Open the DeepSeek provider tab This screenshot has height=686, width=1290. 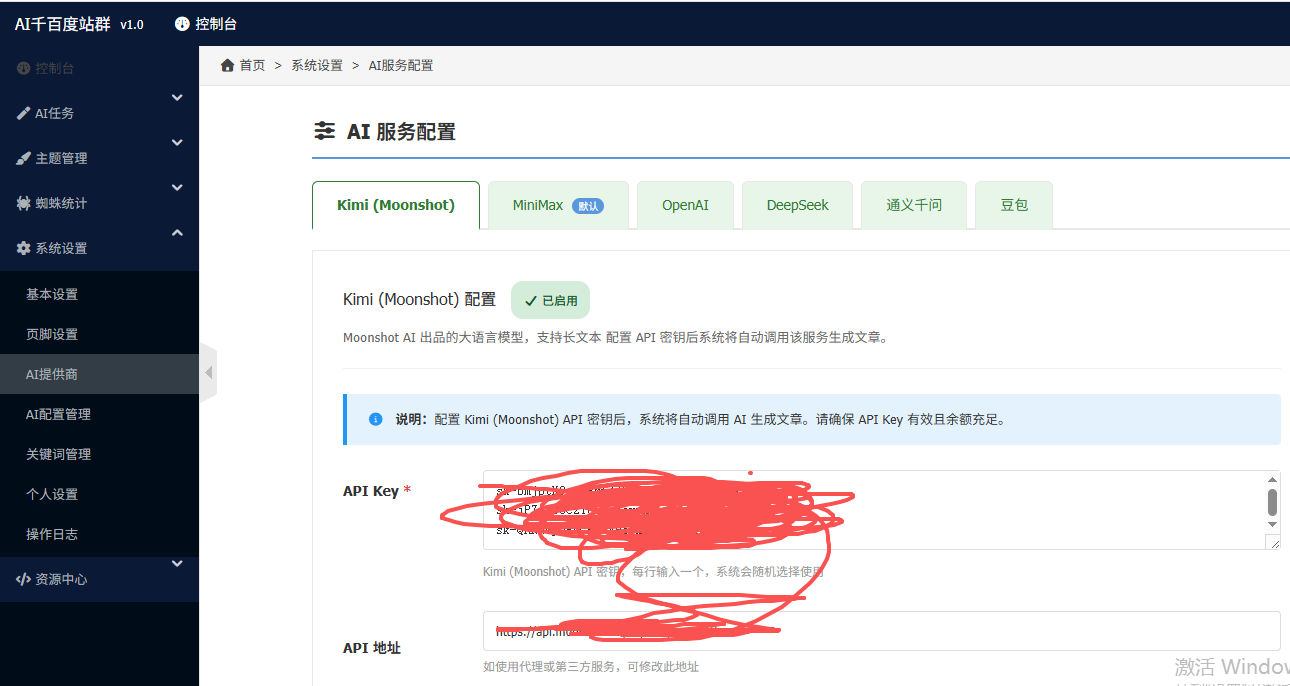pos(797,204)
